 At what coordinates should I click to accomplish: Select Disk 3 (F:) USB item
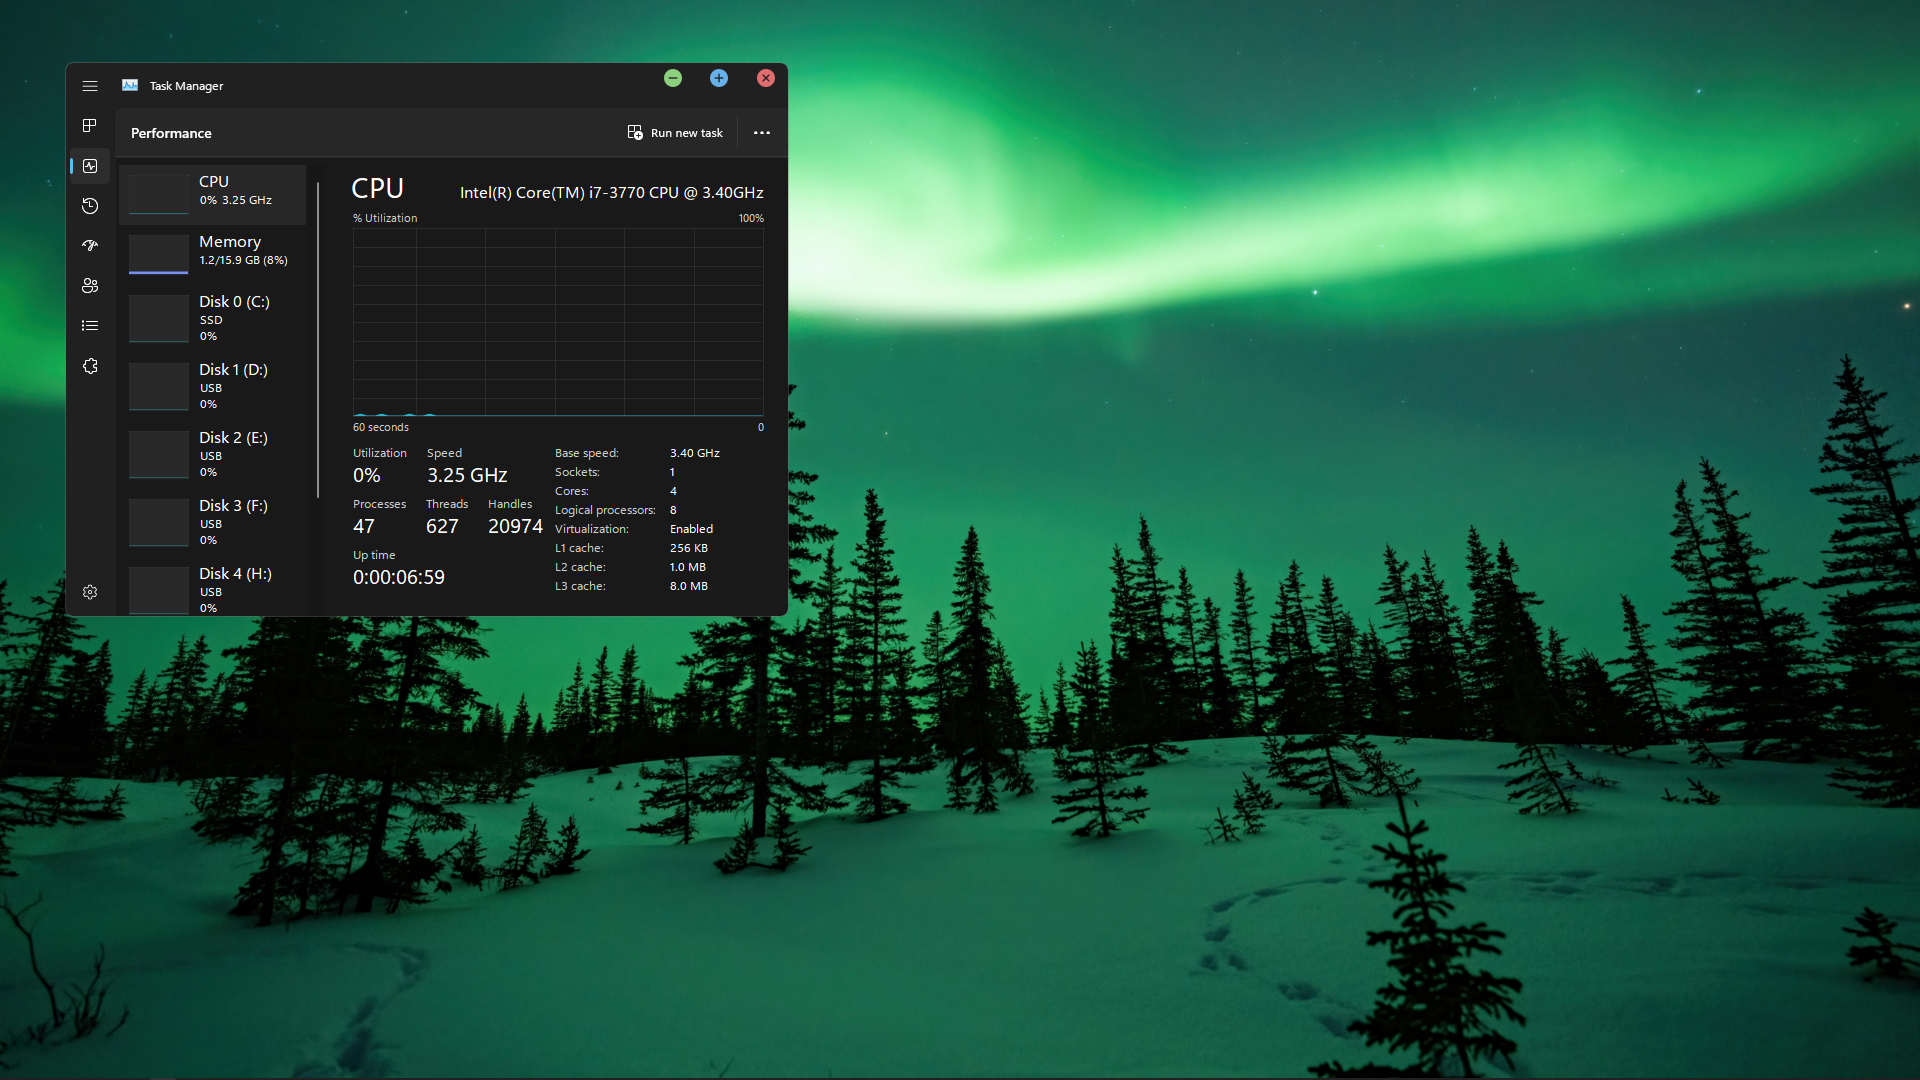[213, 522]
